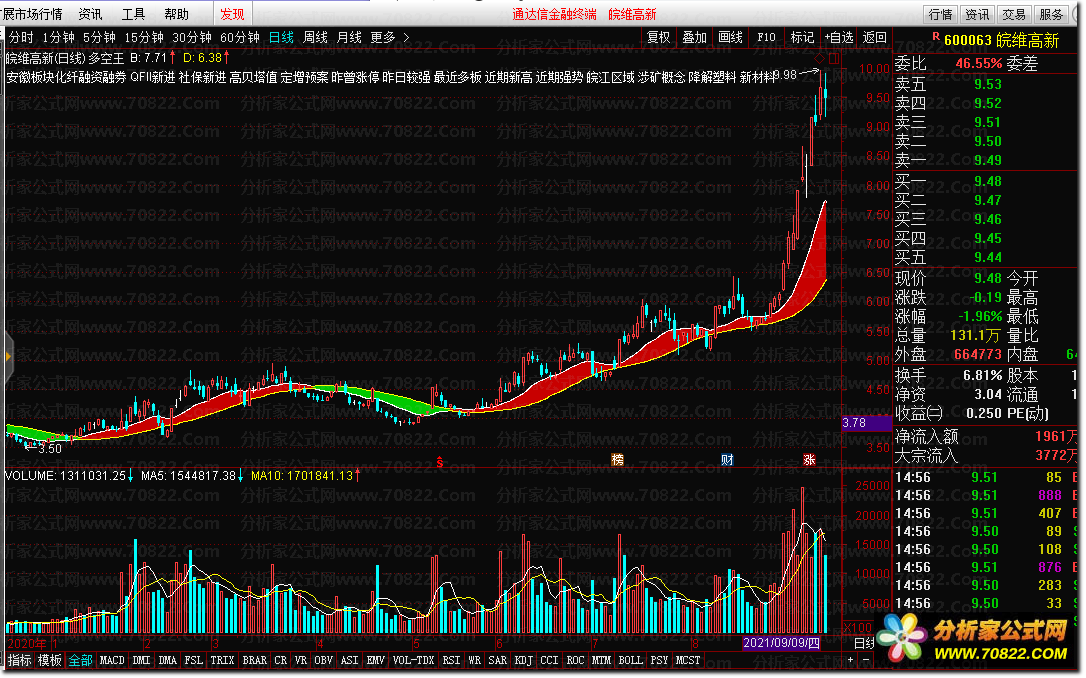Screen dimensions: 1086x678
Task: Open the 画线 drawing tools
Action: [730, 37]
